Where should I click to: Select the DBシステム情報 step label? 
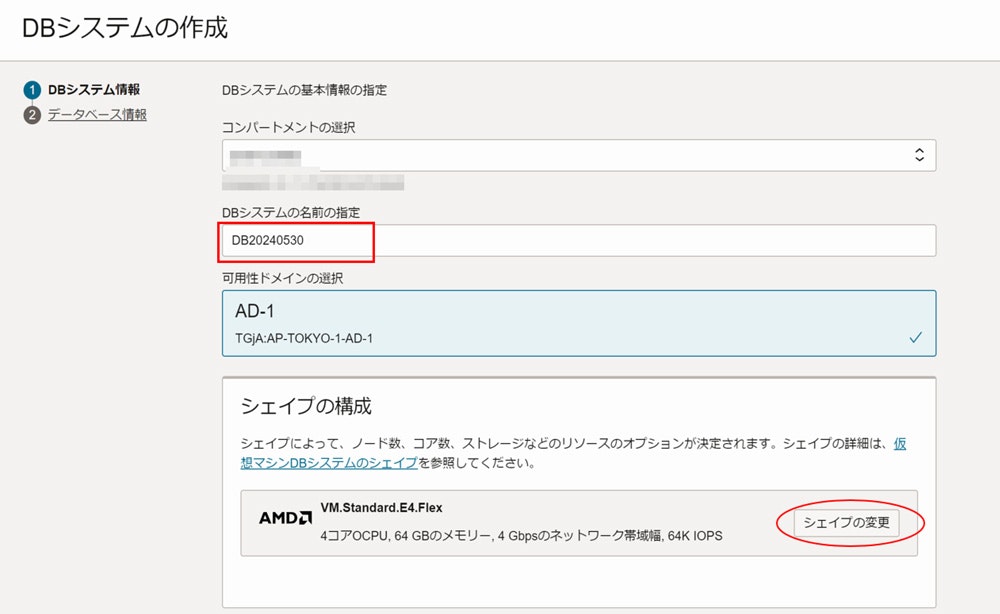click(94, 90)
